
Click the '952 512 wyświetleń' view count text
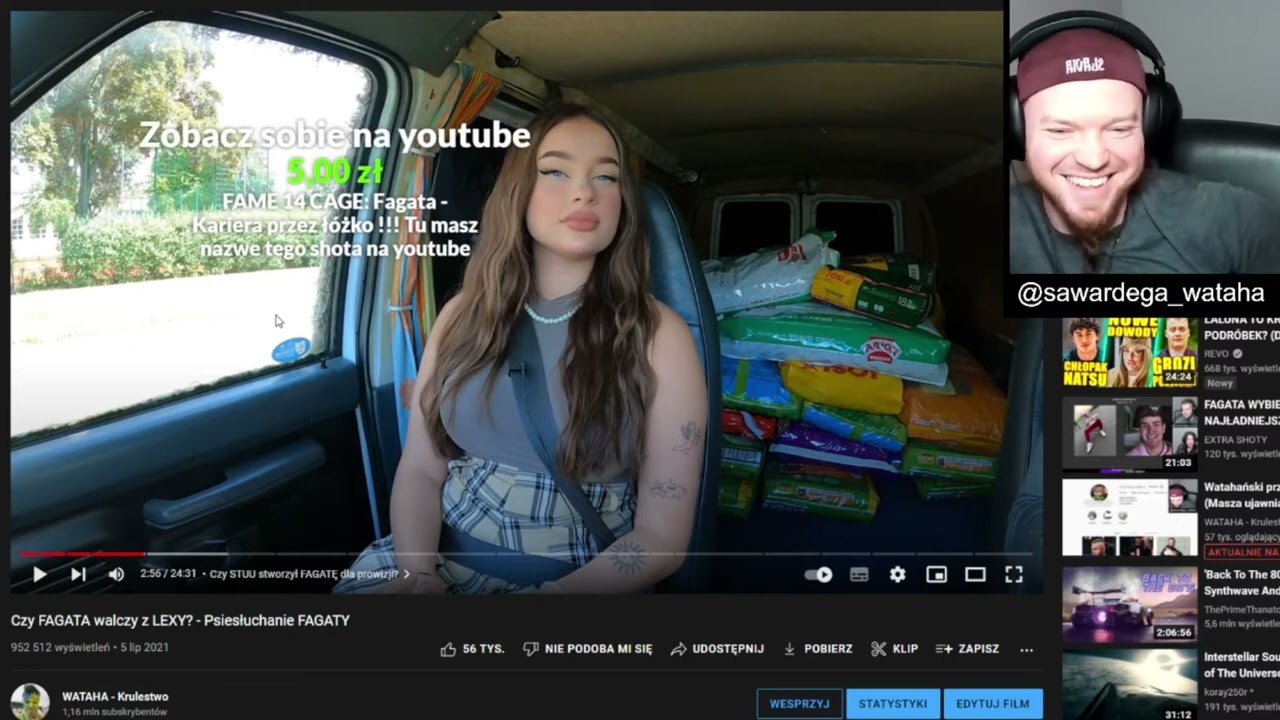point(60,647)
